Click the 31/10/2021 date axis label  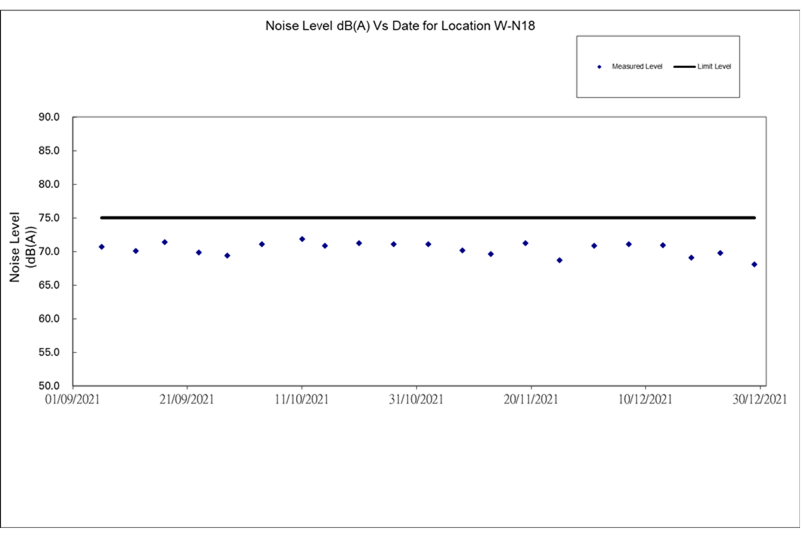point(416,400)
